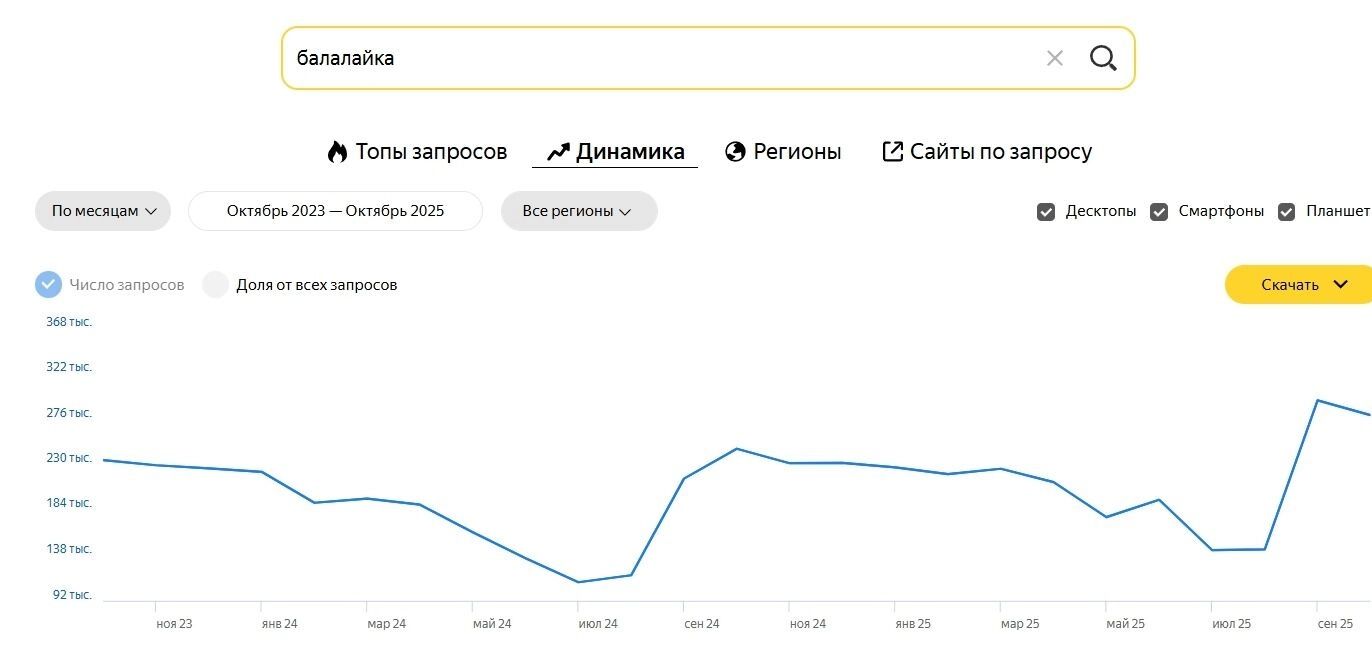
Task: Click the flame icon for Топы запросов
Action: pyautogui.click(x=337, y=152)
